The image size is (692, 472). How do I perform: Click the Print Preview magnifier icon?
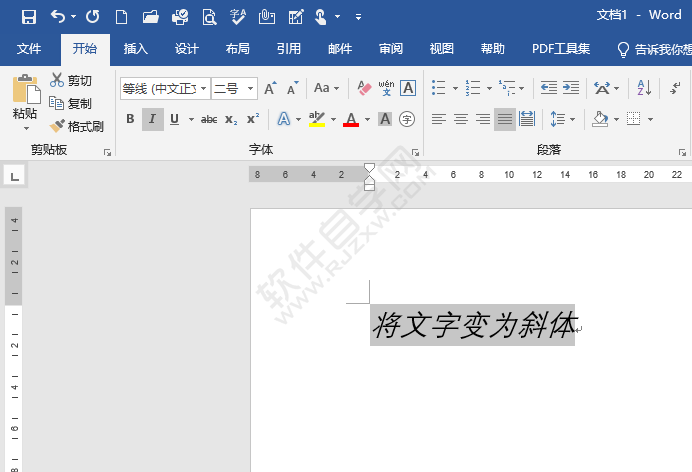[x=209, y=17]
